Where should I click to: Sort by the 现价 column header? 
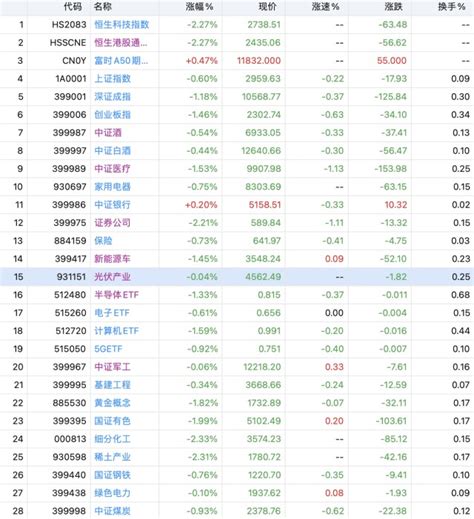[267, 7]
